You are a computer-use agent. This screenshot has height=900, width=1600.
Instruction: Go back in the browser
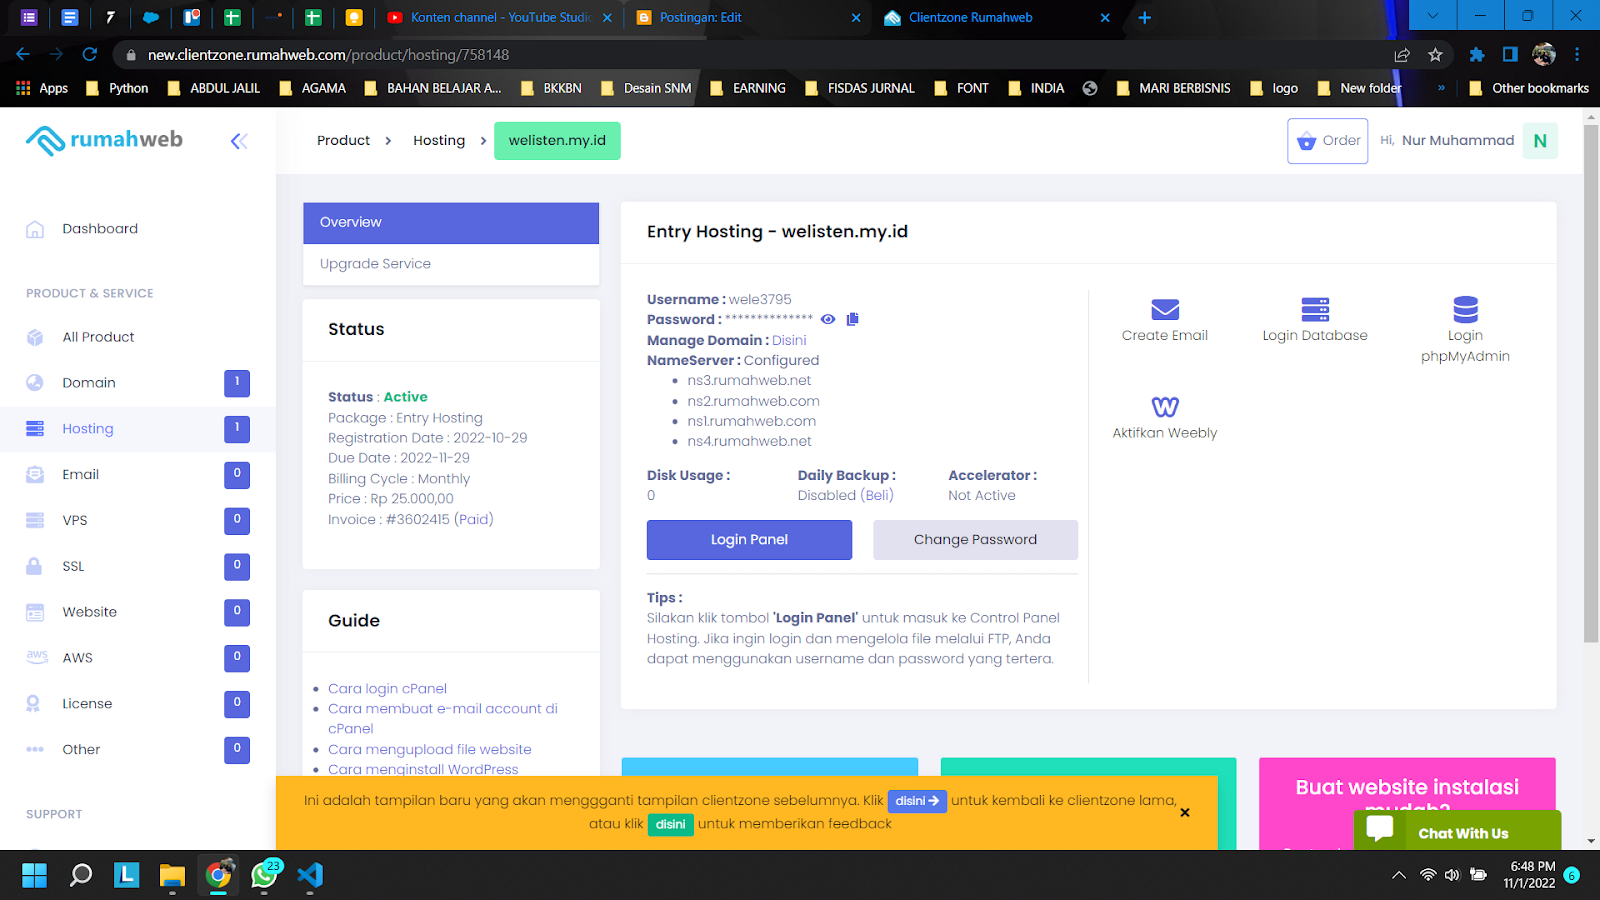[23, 55]
